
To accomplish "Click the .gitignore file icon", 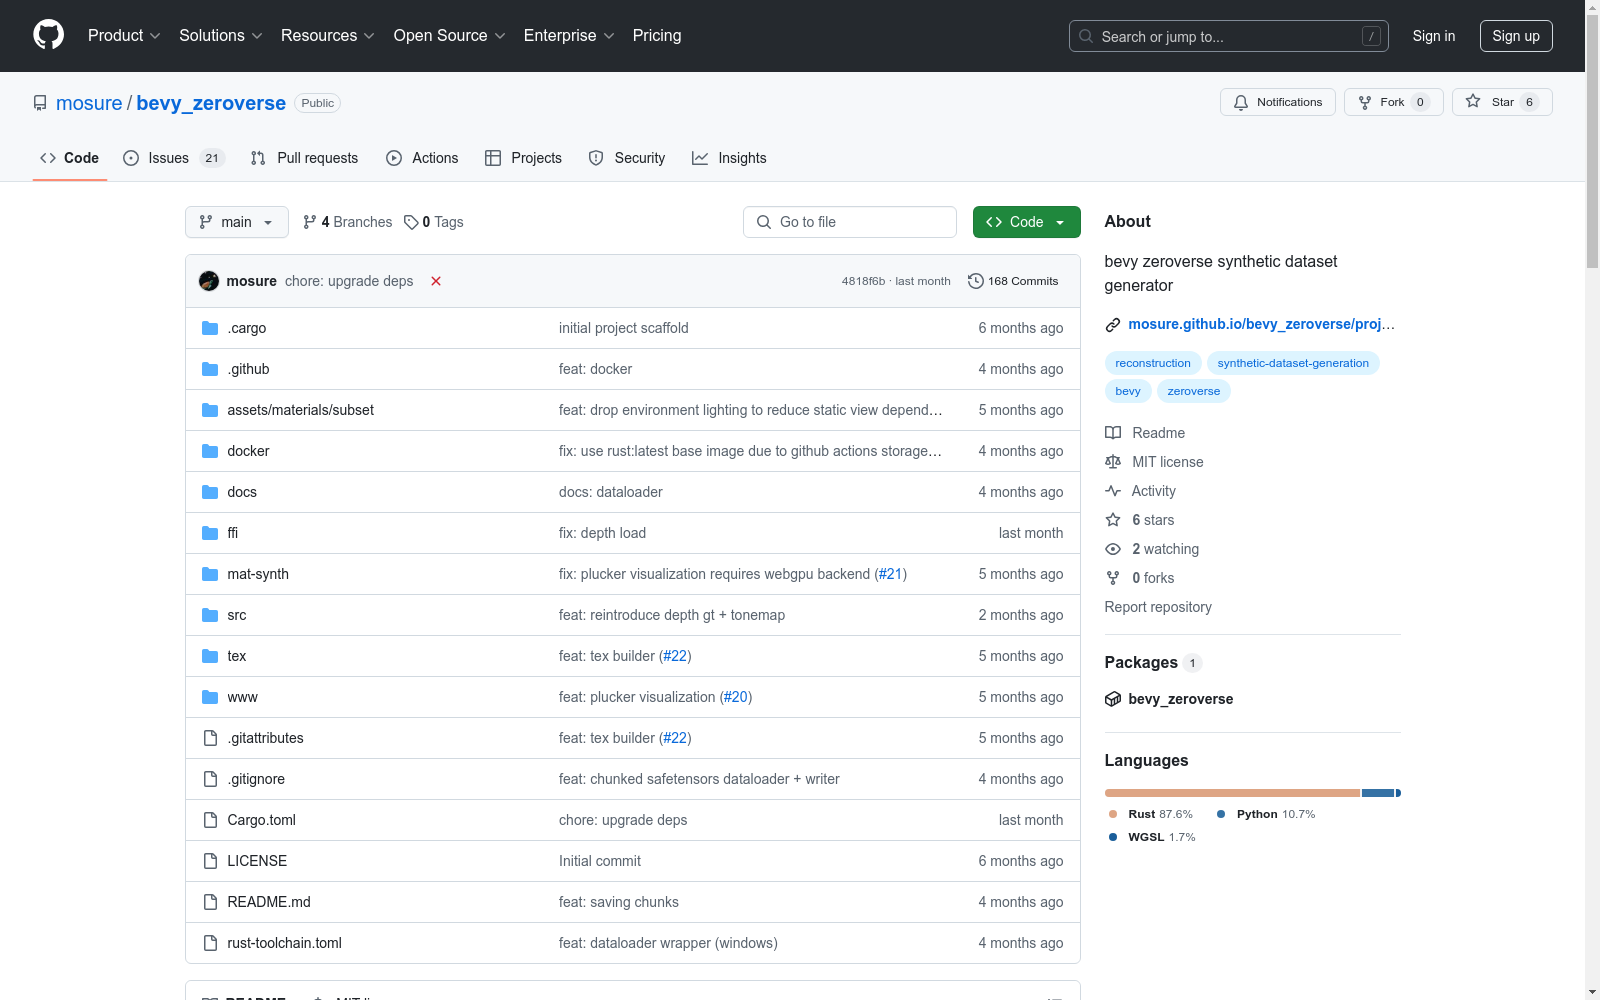I will (210, 779).
